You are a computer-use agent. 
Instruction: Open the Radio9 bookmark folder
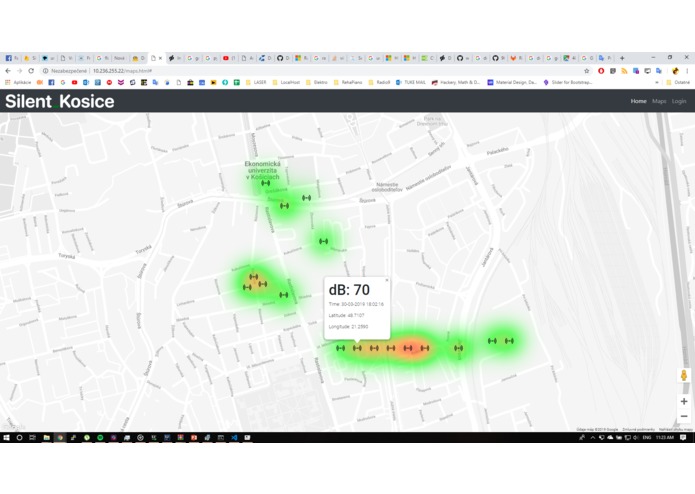tap(379, 82)
